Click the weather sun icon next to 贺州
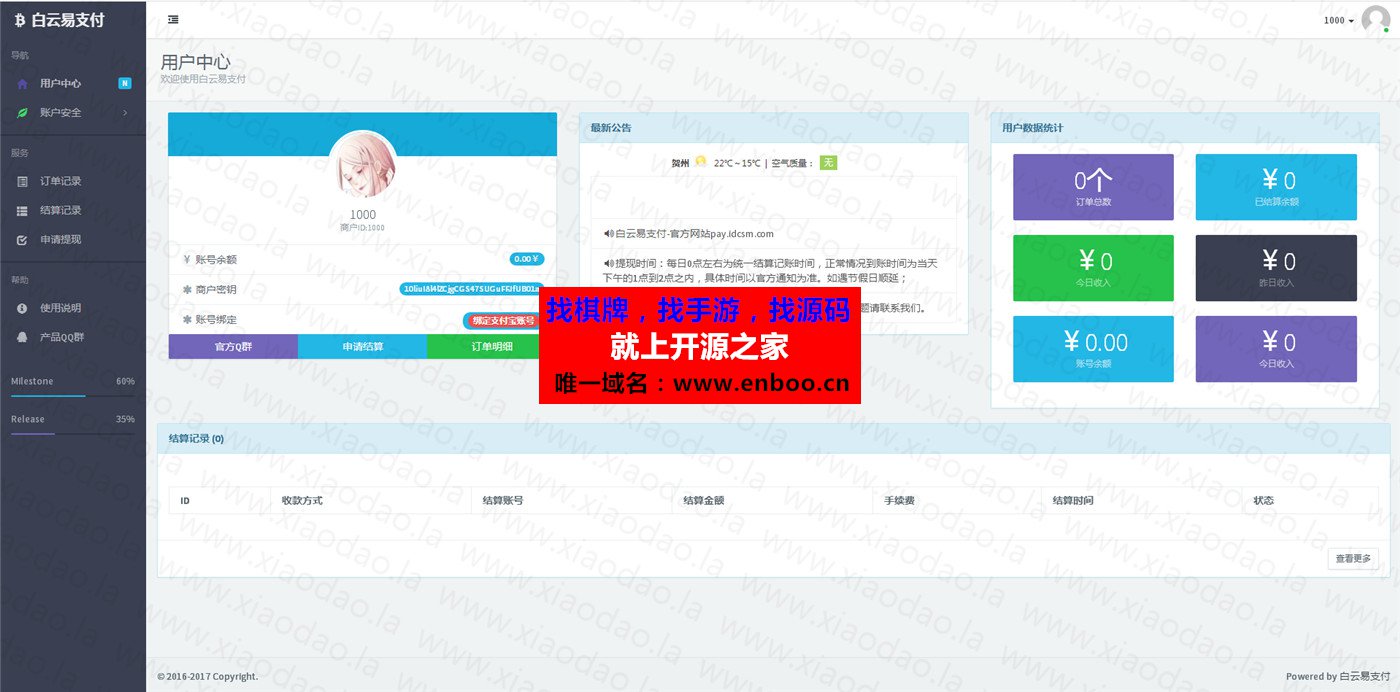Viewport: 1400px width, 692px height. coord(701,162)
